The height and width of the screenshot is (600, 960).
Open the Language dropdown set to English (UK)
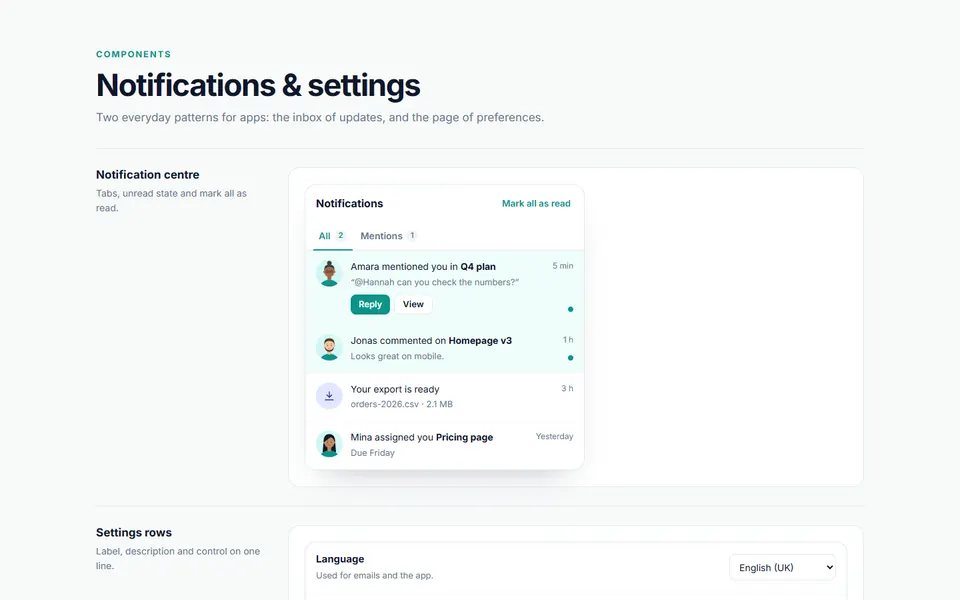(x=782, y=568)
